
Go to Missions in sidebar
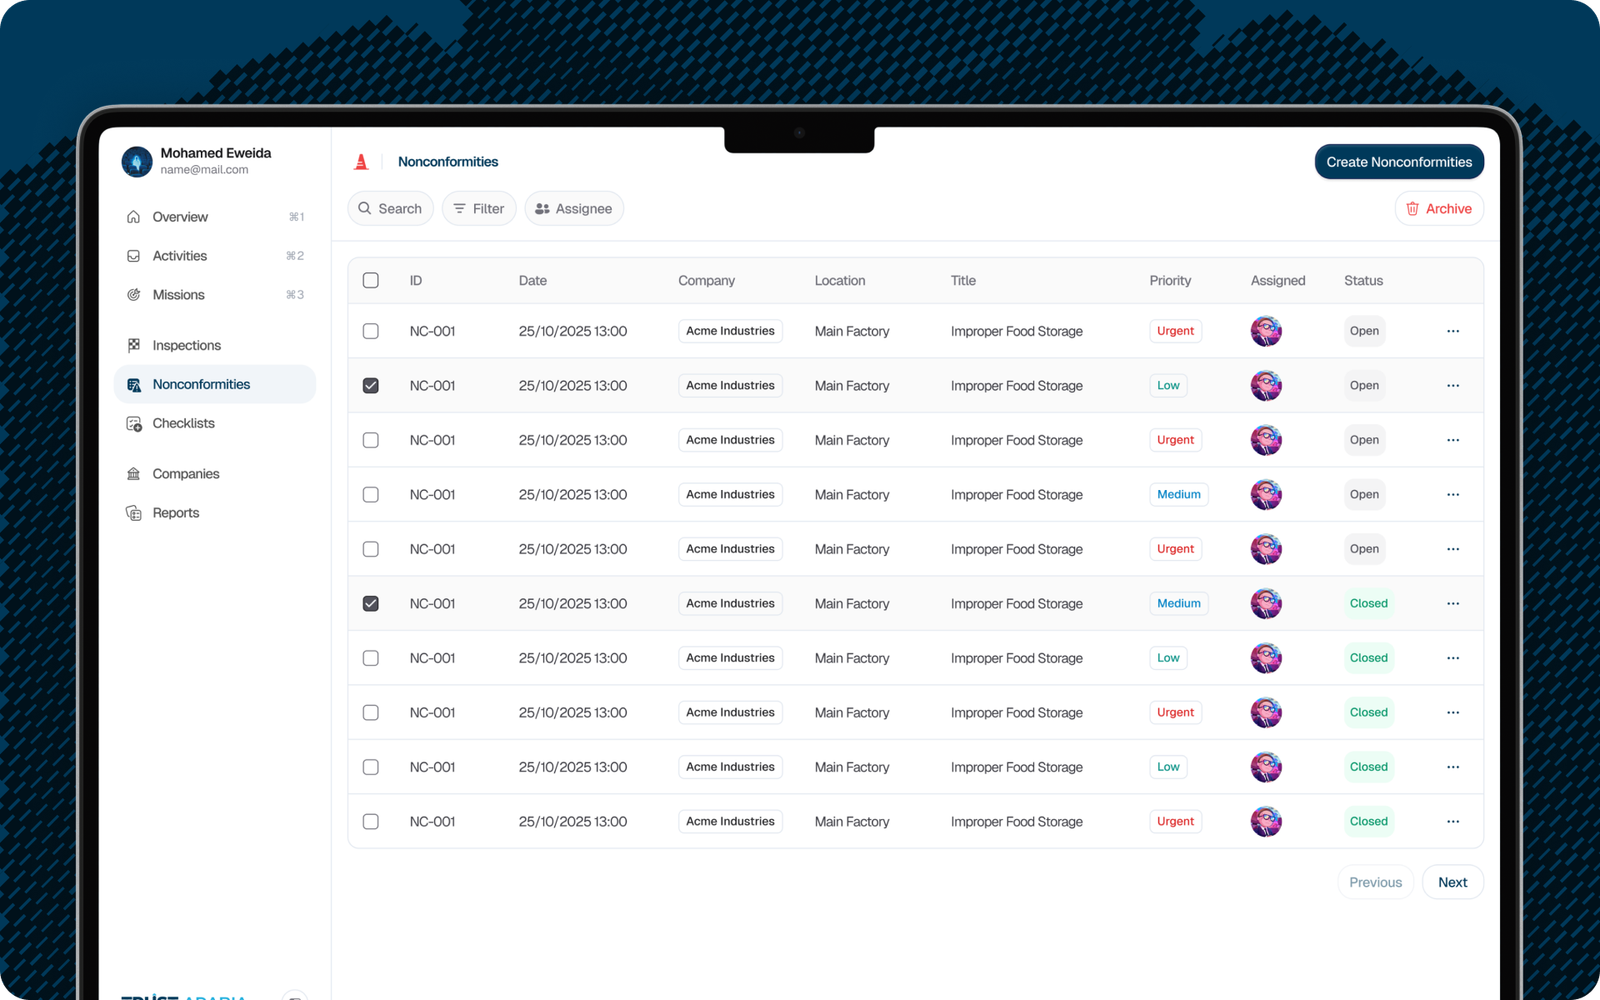coord(215,295)
